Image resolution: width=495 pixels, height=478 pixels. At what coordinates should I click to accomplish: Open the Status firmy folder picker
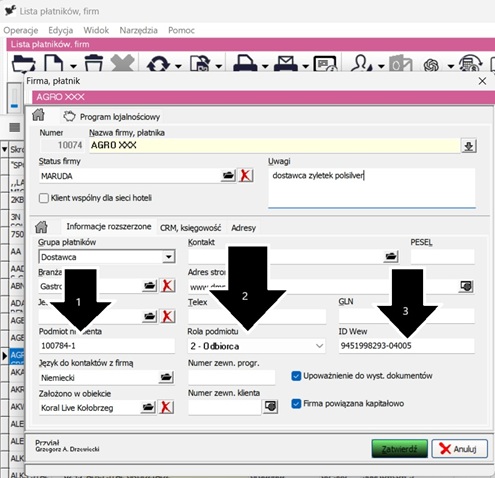click(x=228, y=175)
